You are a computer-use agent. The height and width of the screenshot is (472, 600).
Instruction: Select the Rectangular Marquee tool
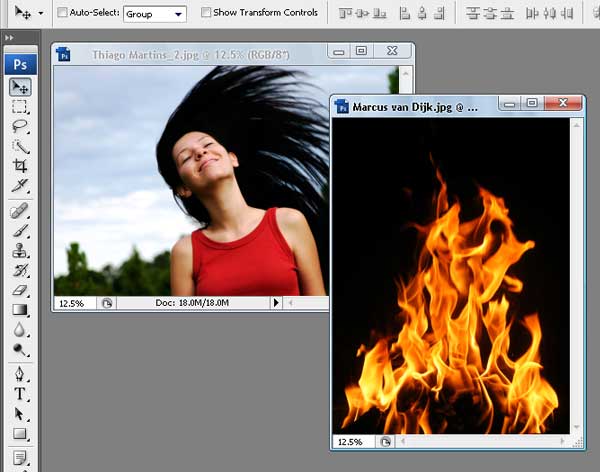[x=20, y=107]
